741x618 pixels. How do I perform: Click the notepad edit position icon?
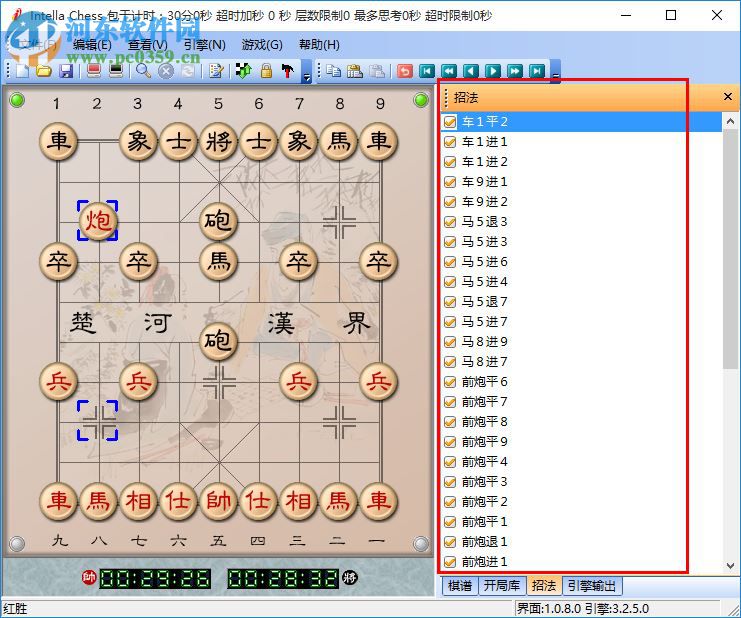point(216,71)
